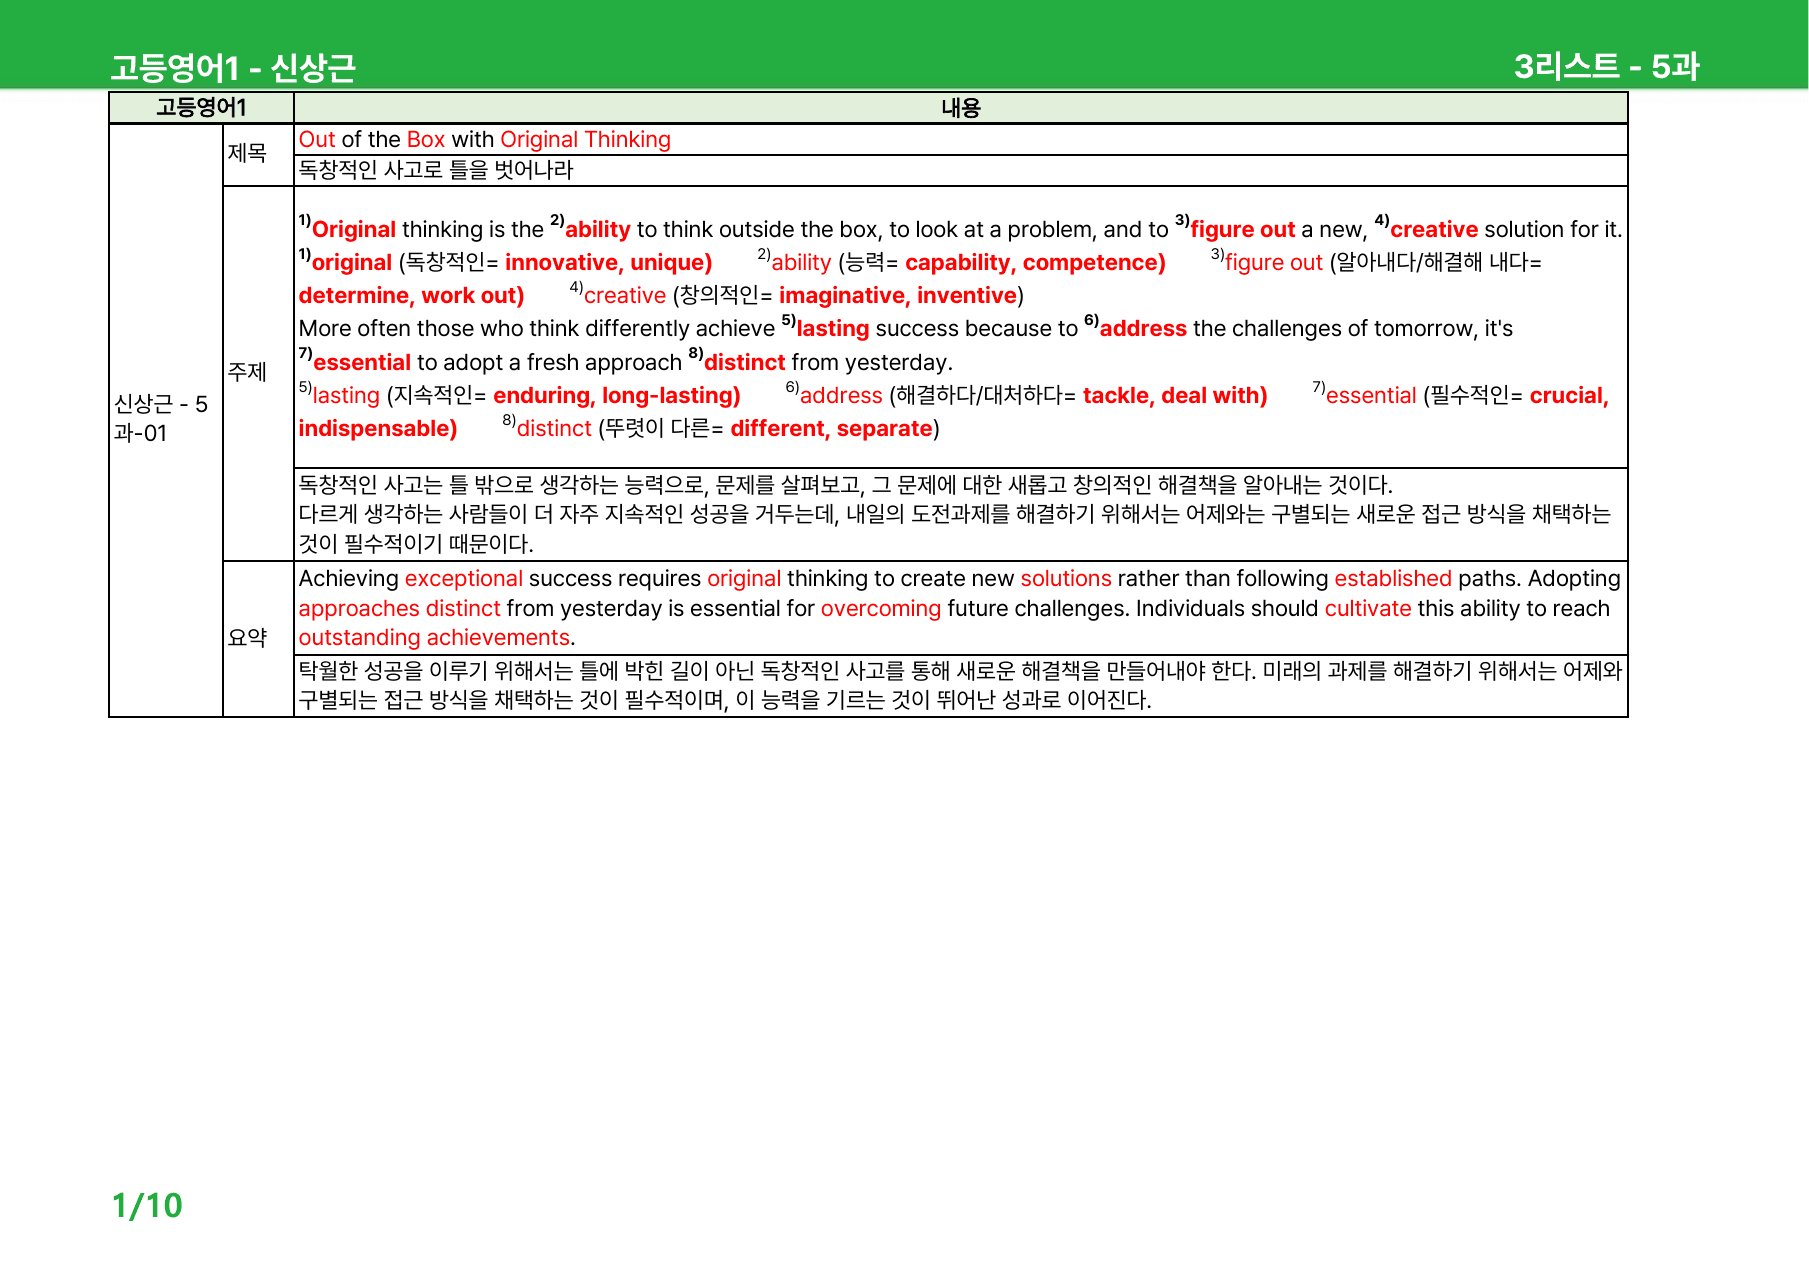Viewport: 1809px width, 1279px height.
Task: Click the phrase outstanding achievements
Action: pos(434,638)
